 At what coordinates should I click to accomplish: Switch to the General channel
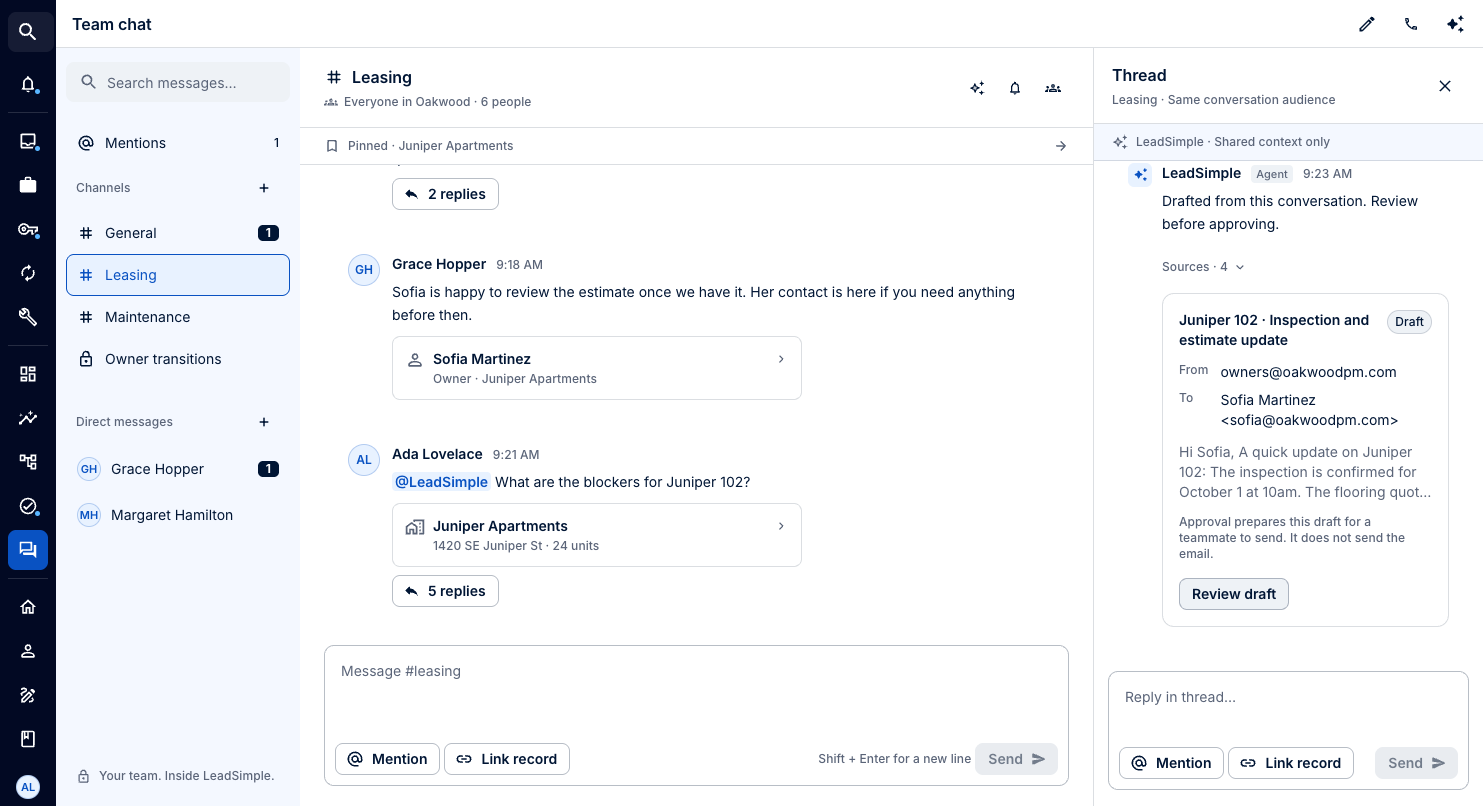(x=178, y=233)
